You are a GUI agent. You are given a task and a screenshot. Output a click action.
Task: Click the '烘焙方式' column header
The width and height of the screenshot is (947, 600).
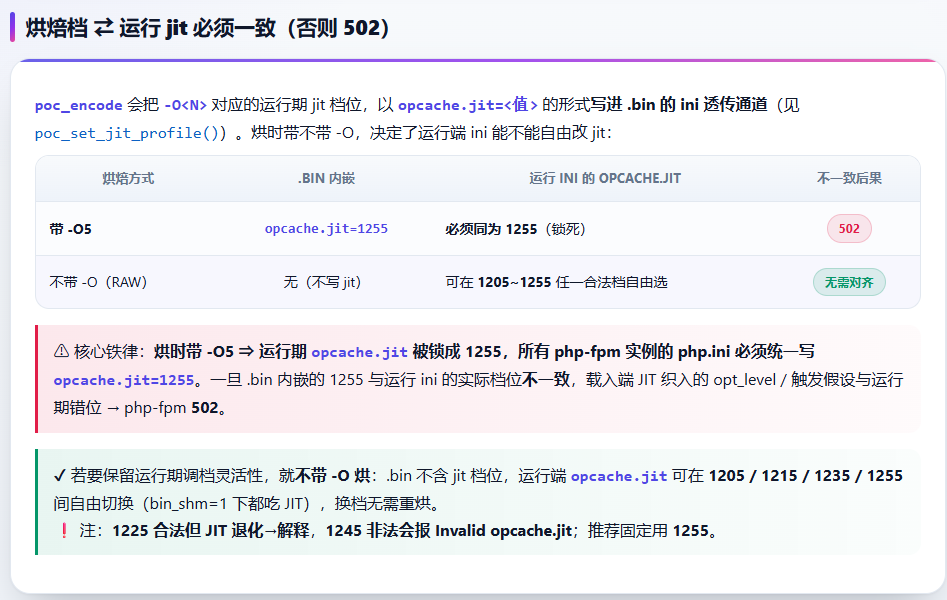pyautogui.click(x=128, y=178)
